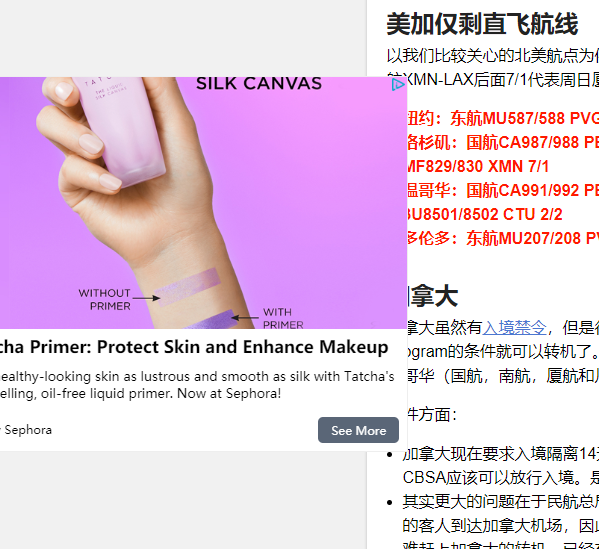
Task: Click the WITHOUT PRIMER label in ad
Action: click(x=105, y=300)
